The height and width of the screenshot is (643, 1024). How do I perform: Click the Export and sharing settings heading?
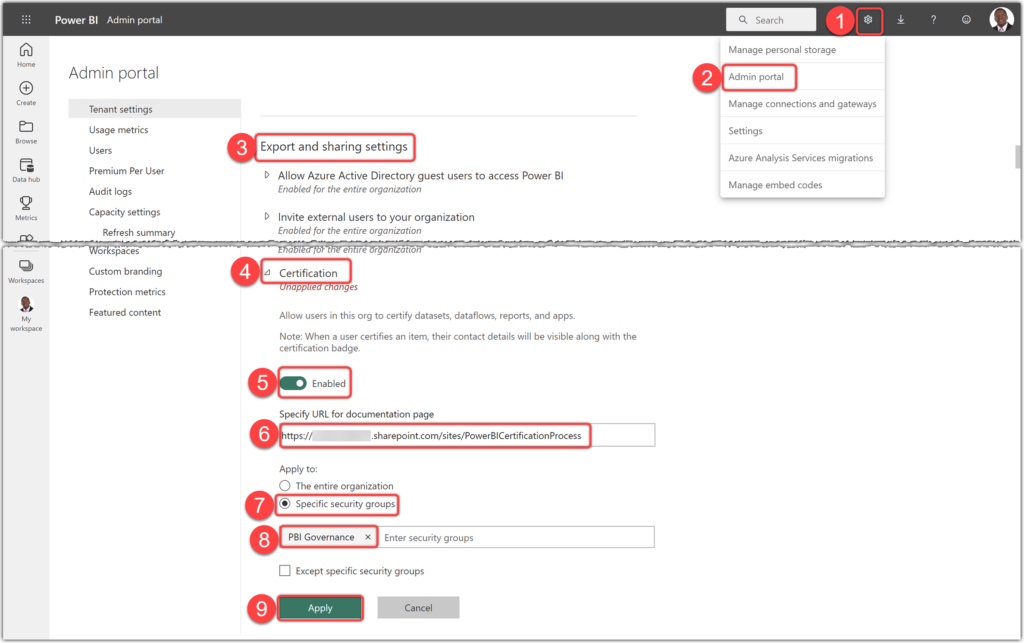tap(334, 146)
